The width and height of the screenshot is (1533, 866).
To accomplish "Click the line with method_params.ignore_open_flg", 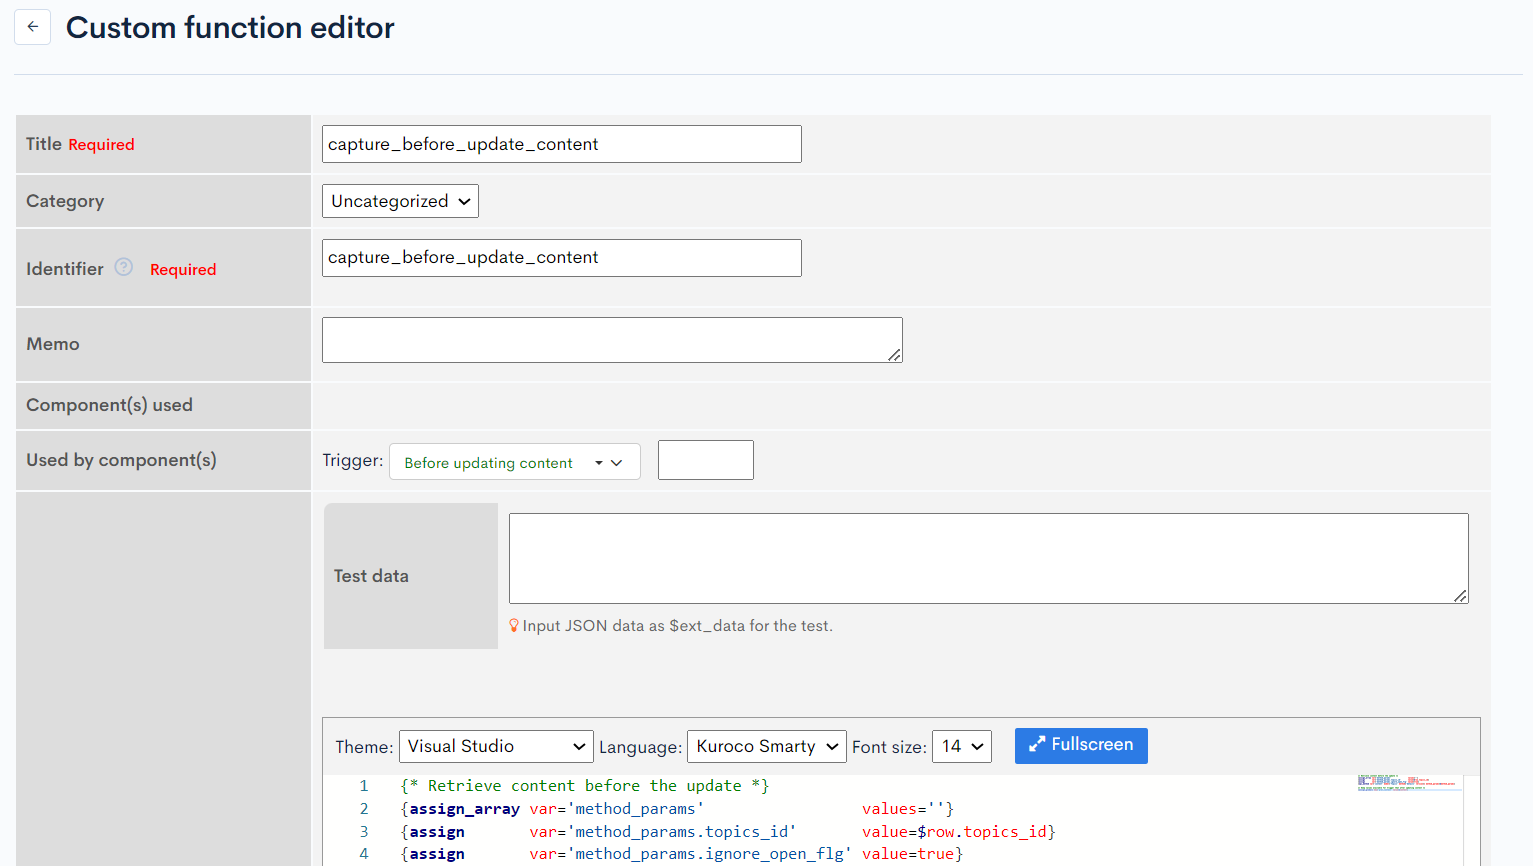I will pyautogui.click(x=681, y=854).
